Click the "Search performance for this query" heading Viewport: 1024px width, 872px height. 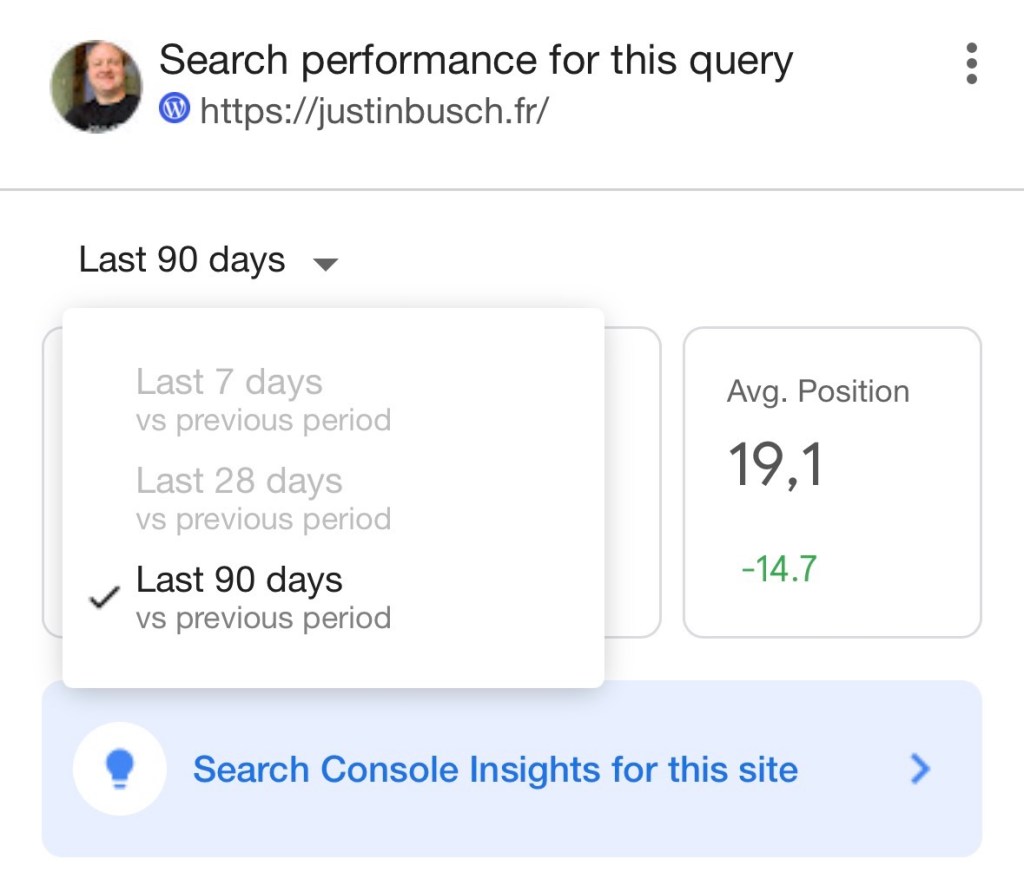click(x=476, y=61)
